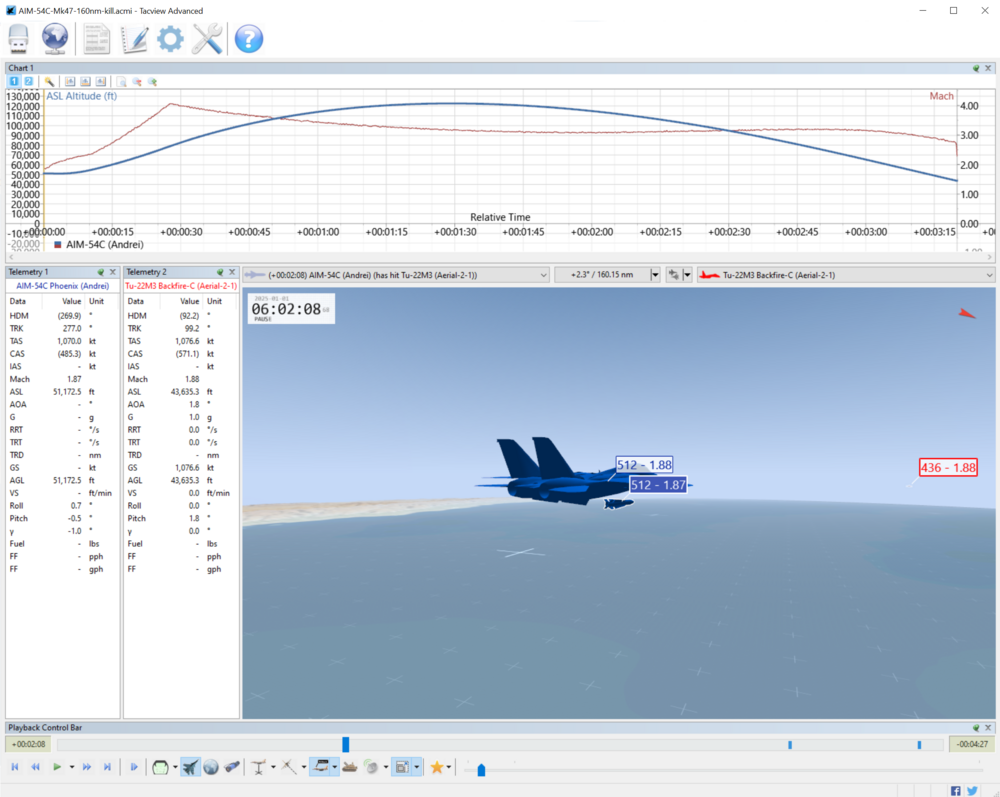Open help with the blue question mark
Screen dimensions: 1000x797
click(x=249, y=39)
